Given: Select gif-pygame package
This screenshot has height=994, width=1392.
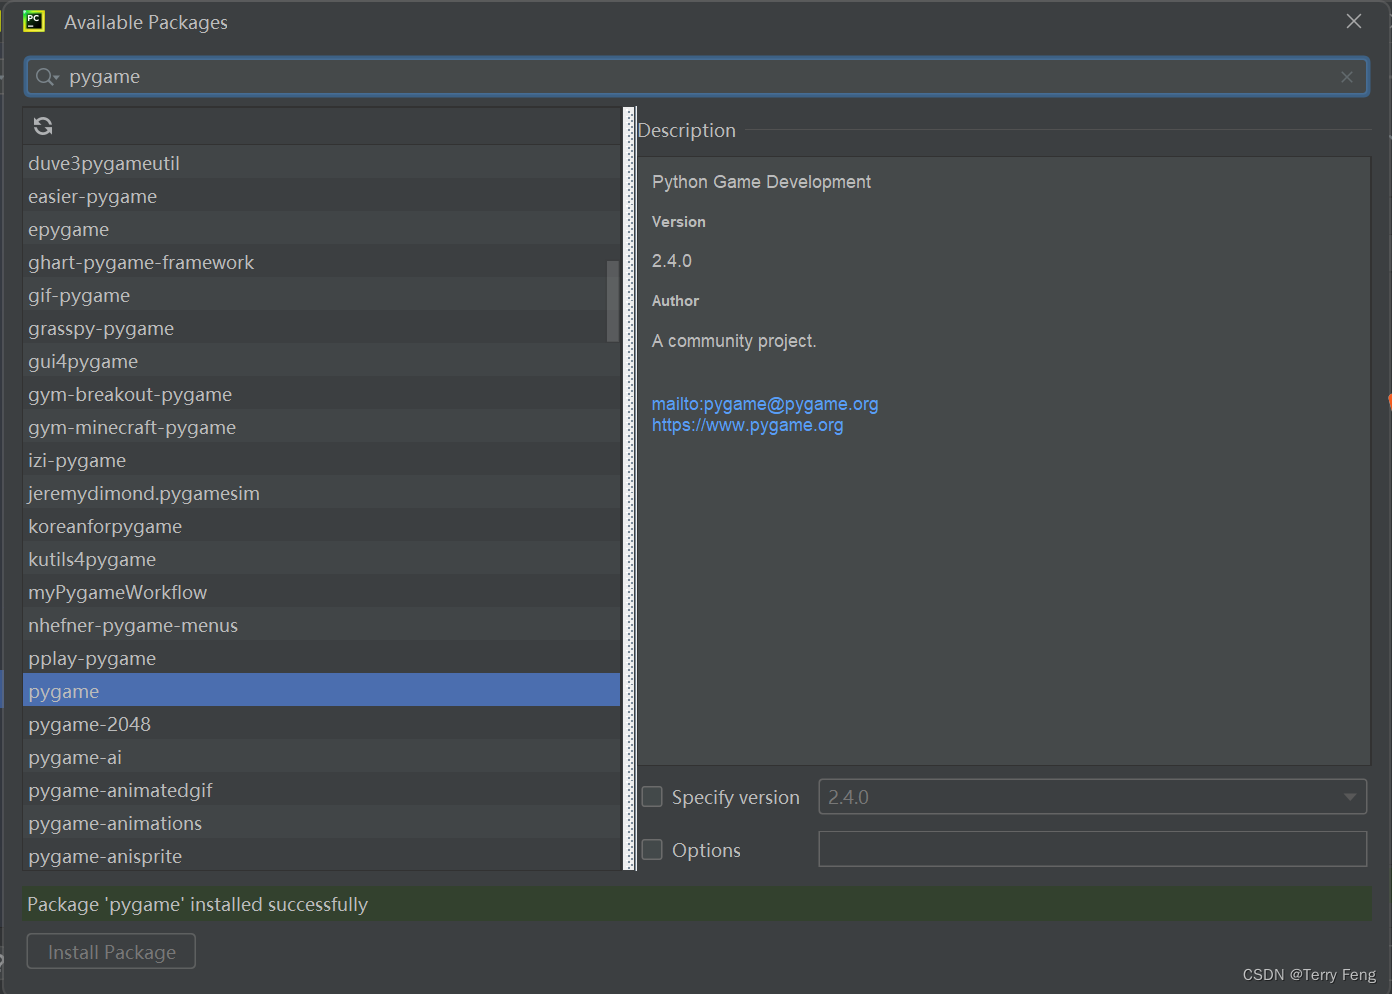Looking at the screenshot, I should tap(321, 295).
